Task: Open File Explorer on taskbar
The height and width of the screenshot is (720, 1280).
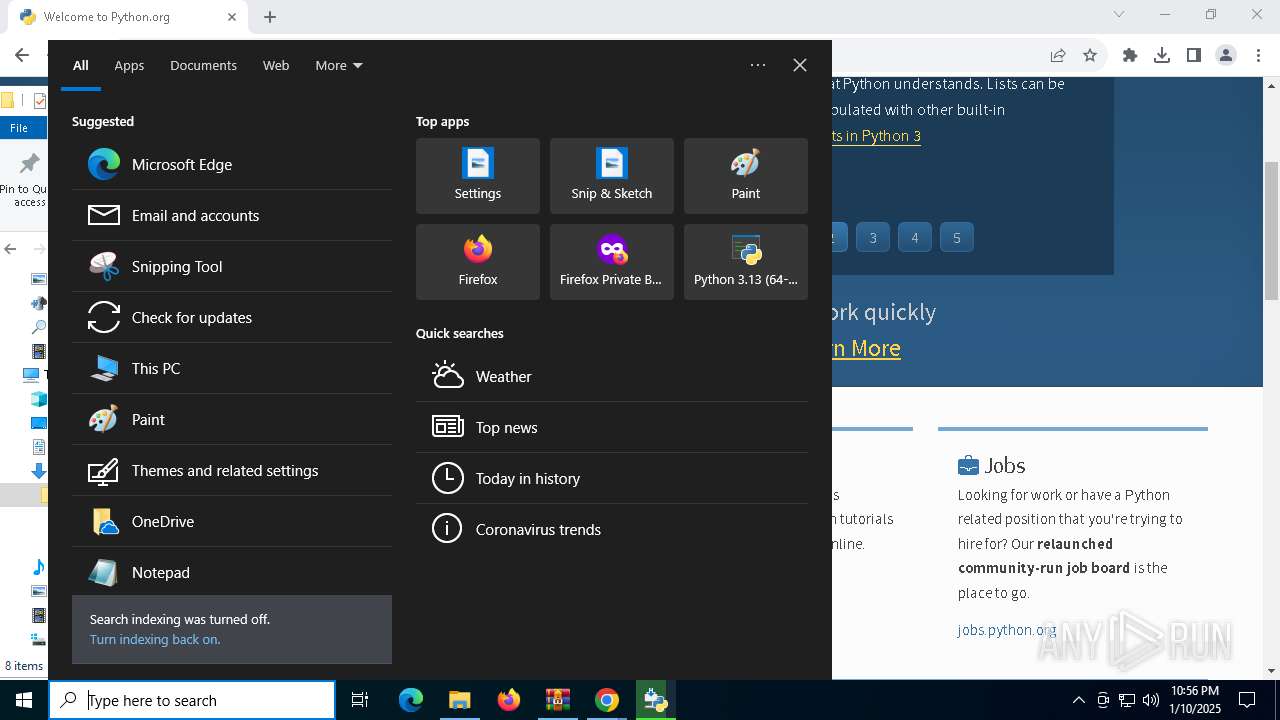Action: [x=459, y=700]
